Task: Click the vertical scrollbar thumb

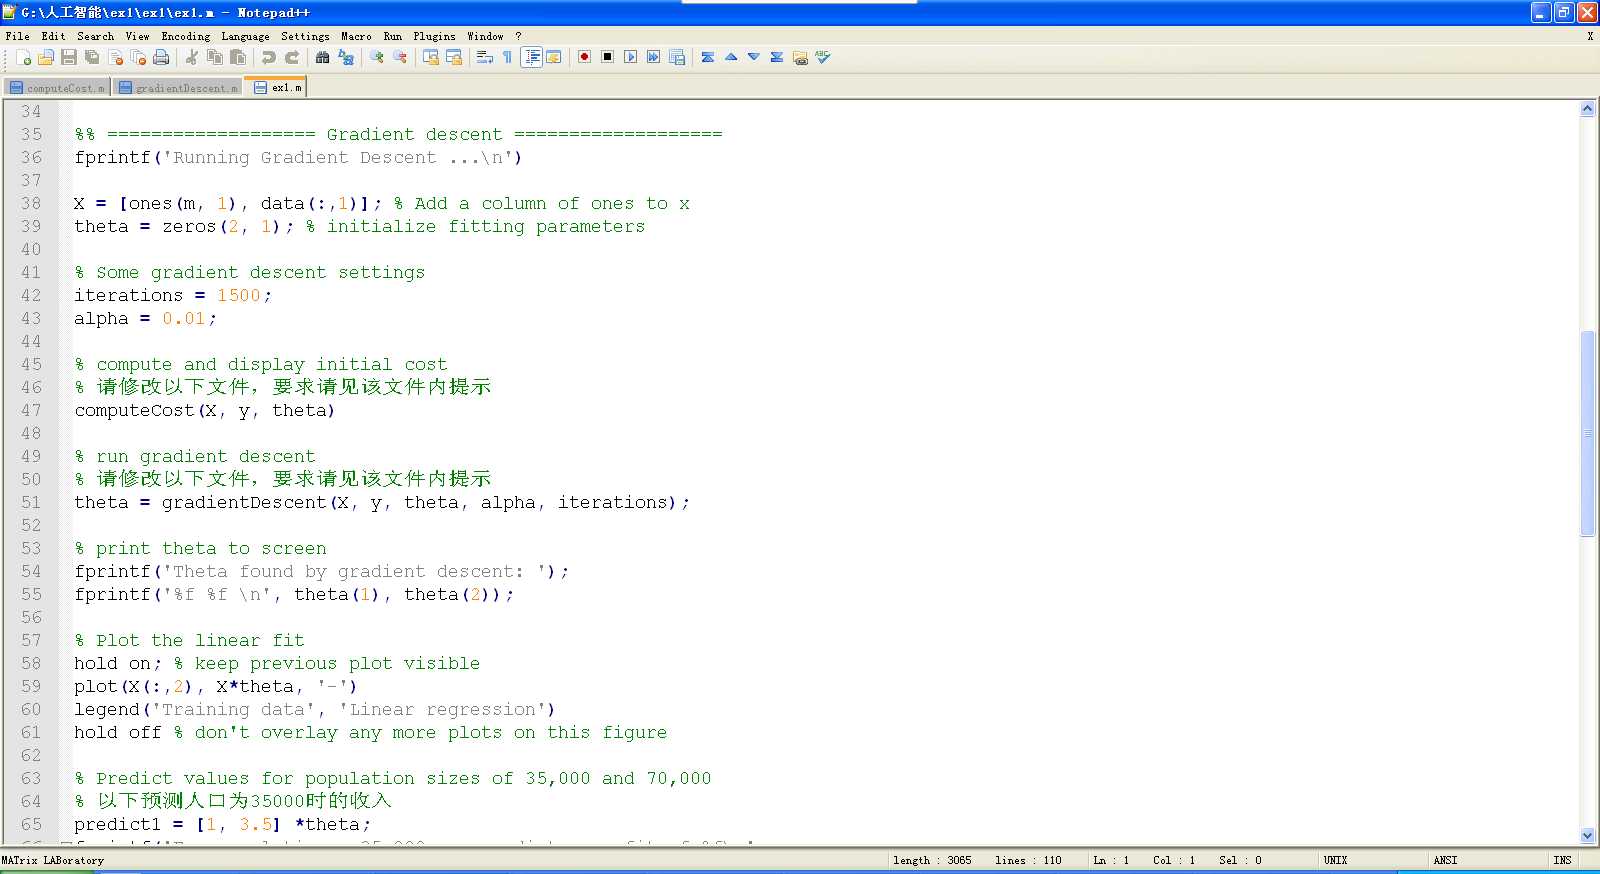Action: click(x=1587, y=433)
